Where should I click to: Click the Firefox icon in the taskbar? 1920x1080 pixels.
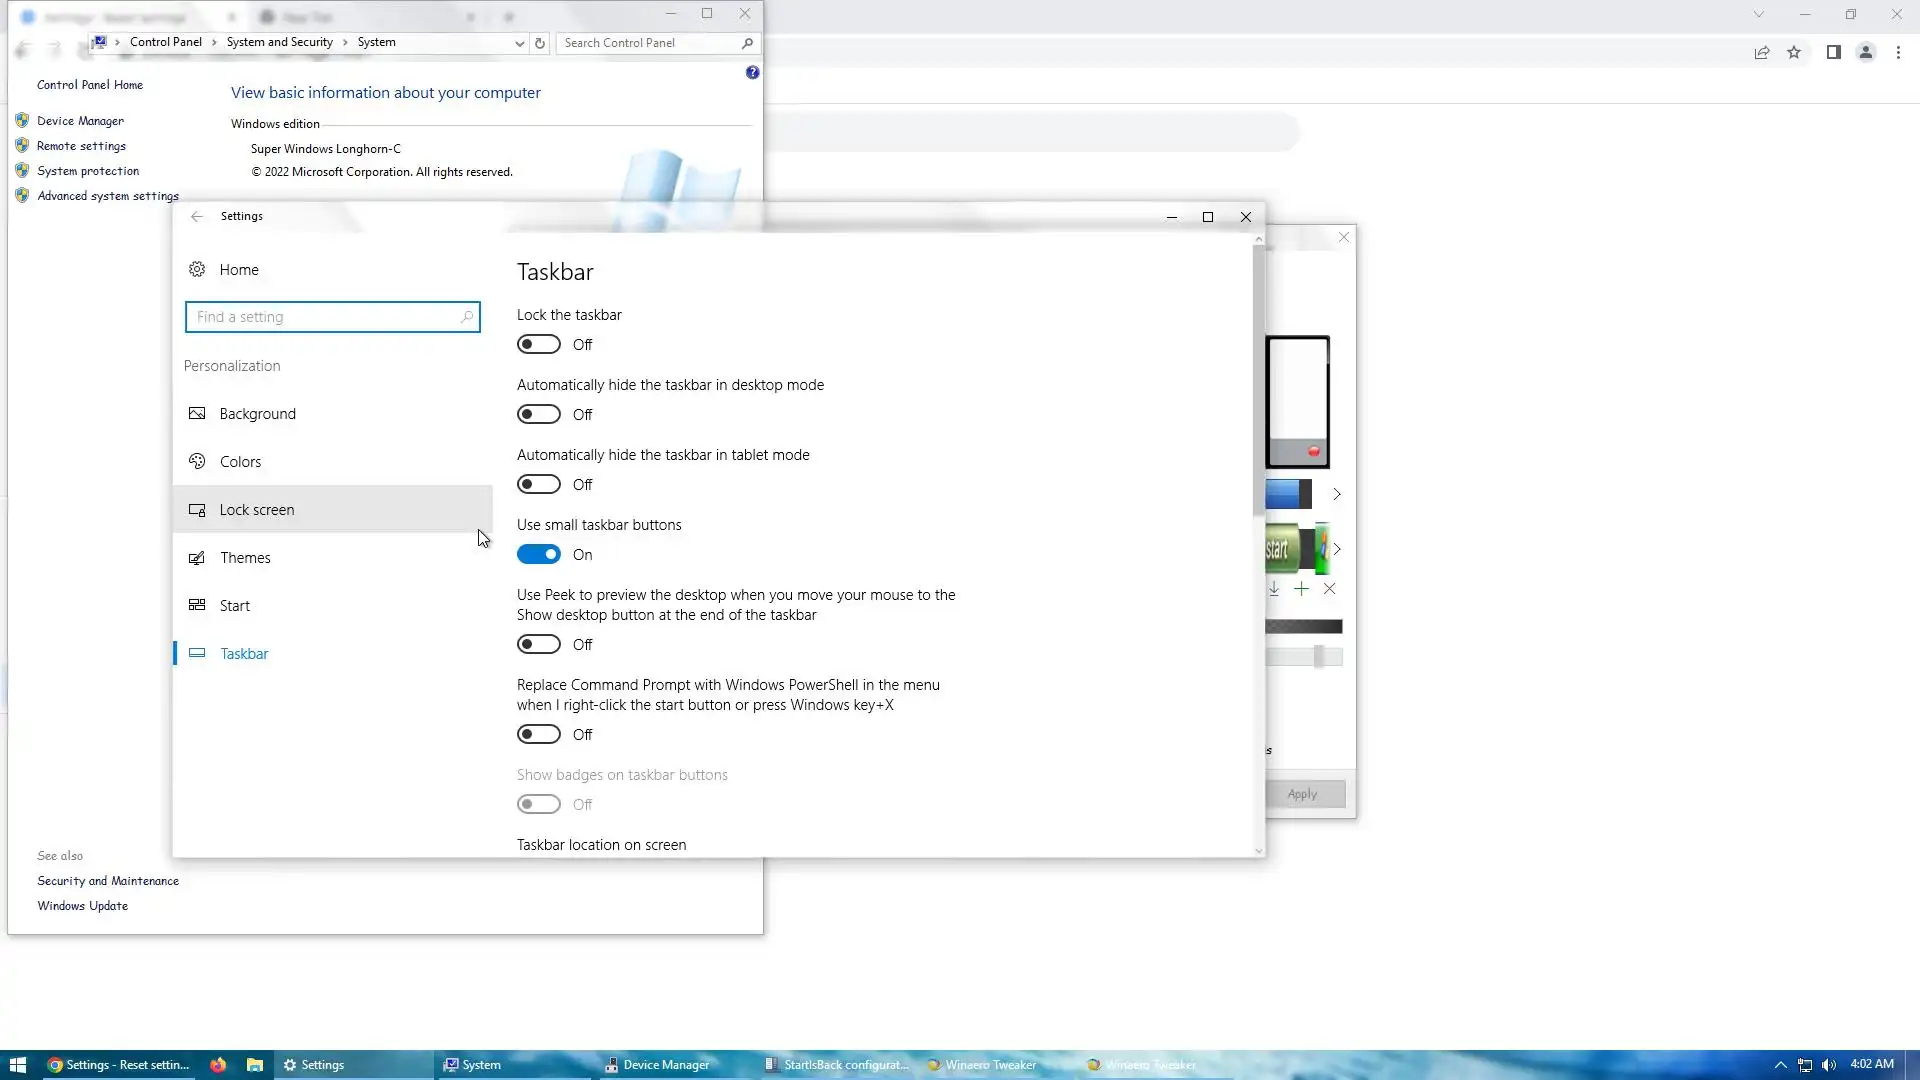tap(218, 1065)
